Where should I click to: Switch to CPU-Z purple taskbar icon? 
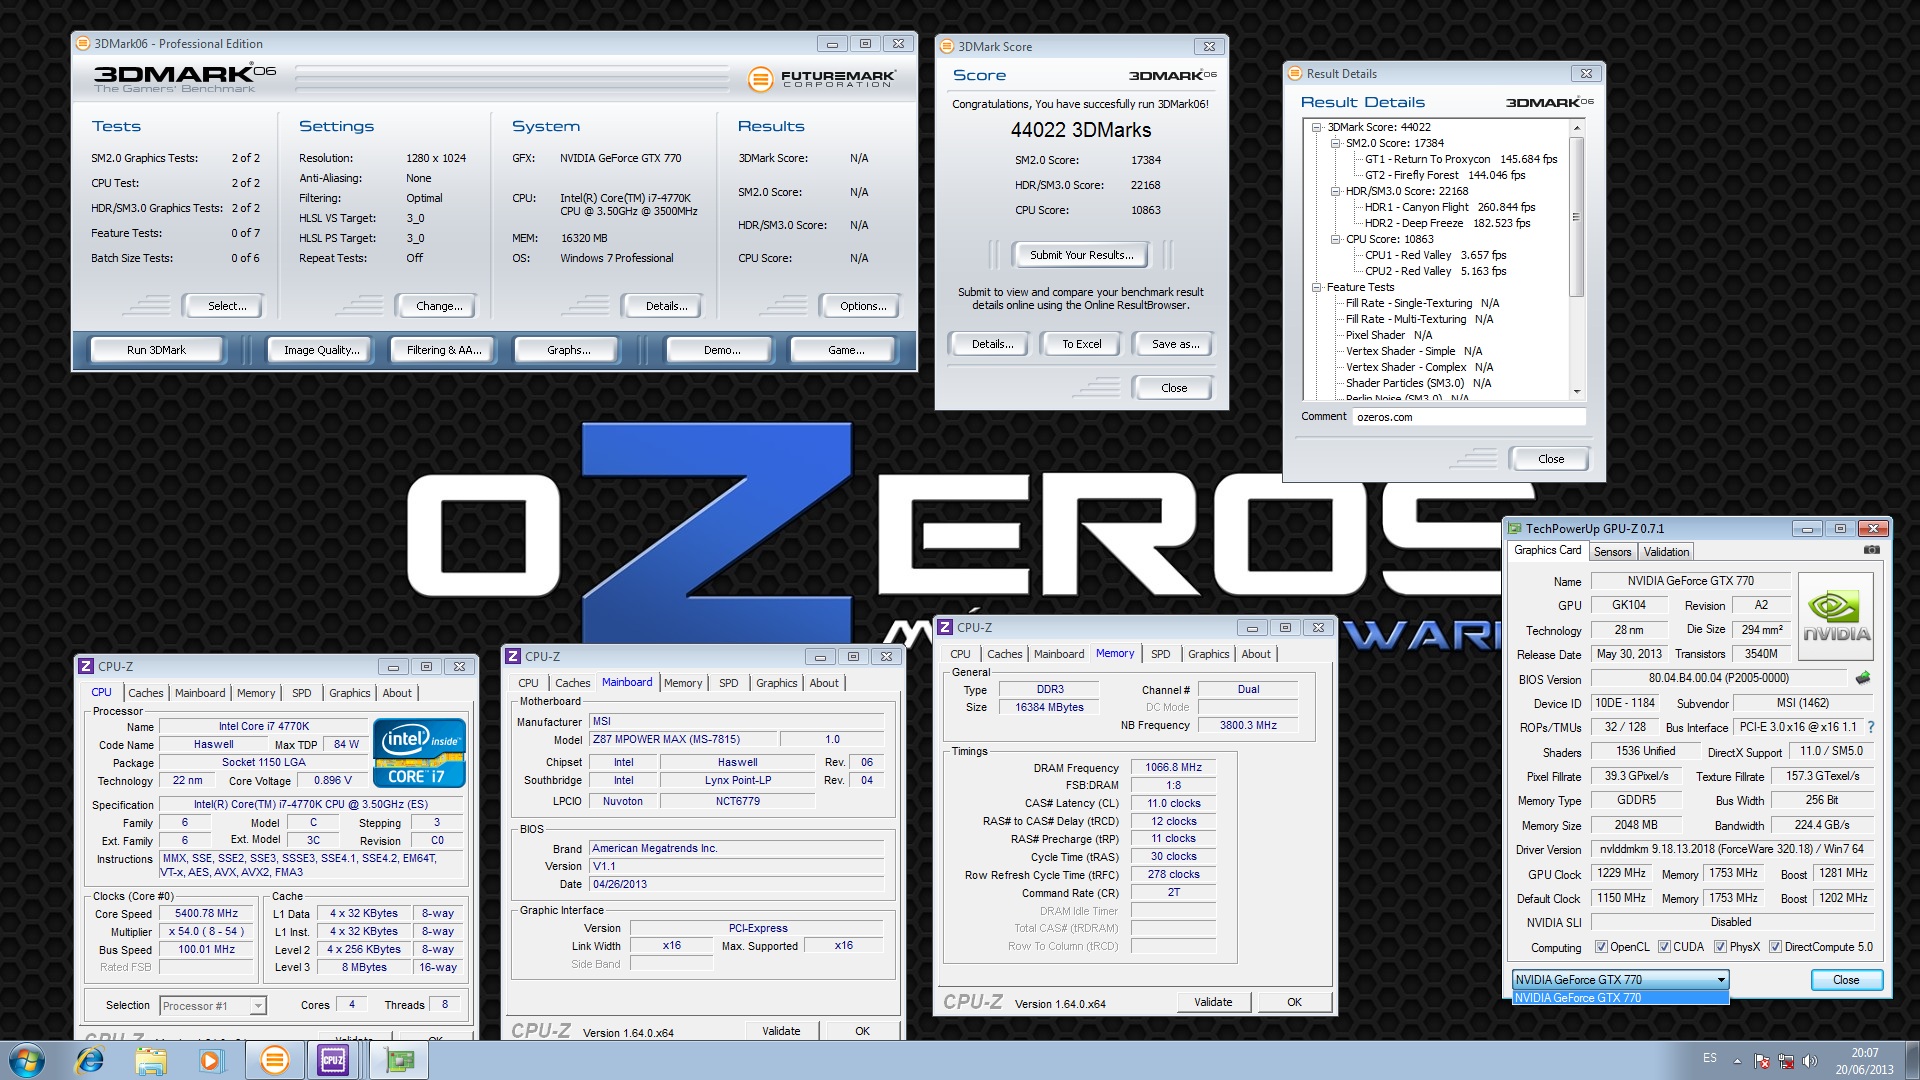tap(333, 1060)
